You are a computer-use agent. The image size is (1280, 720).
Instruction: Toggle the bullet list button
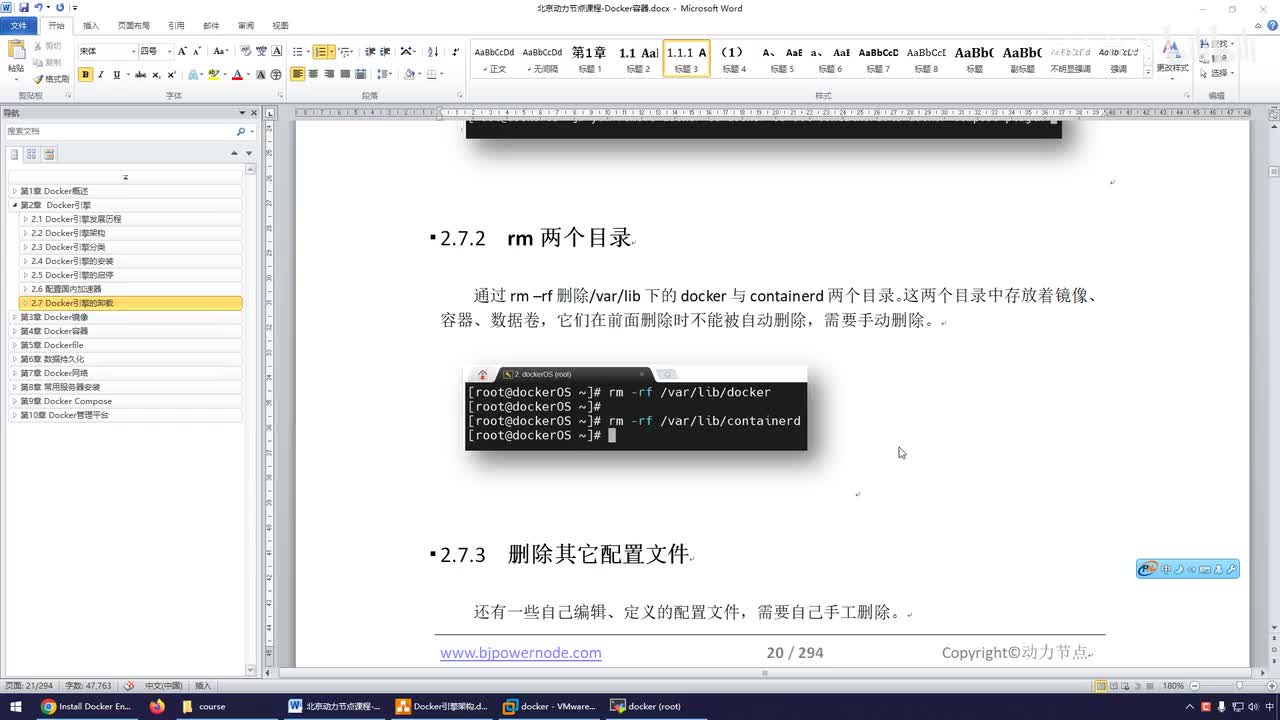[297, 51]
